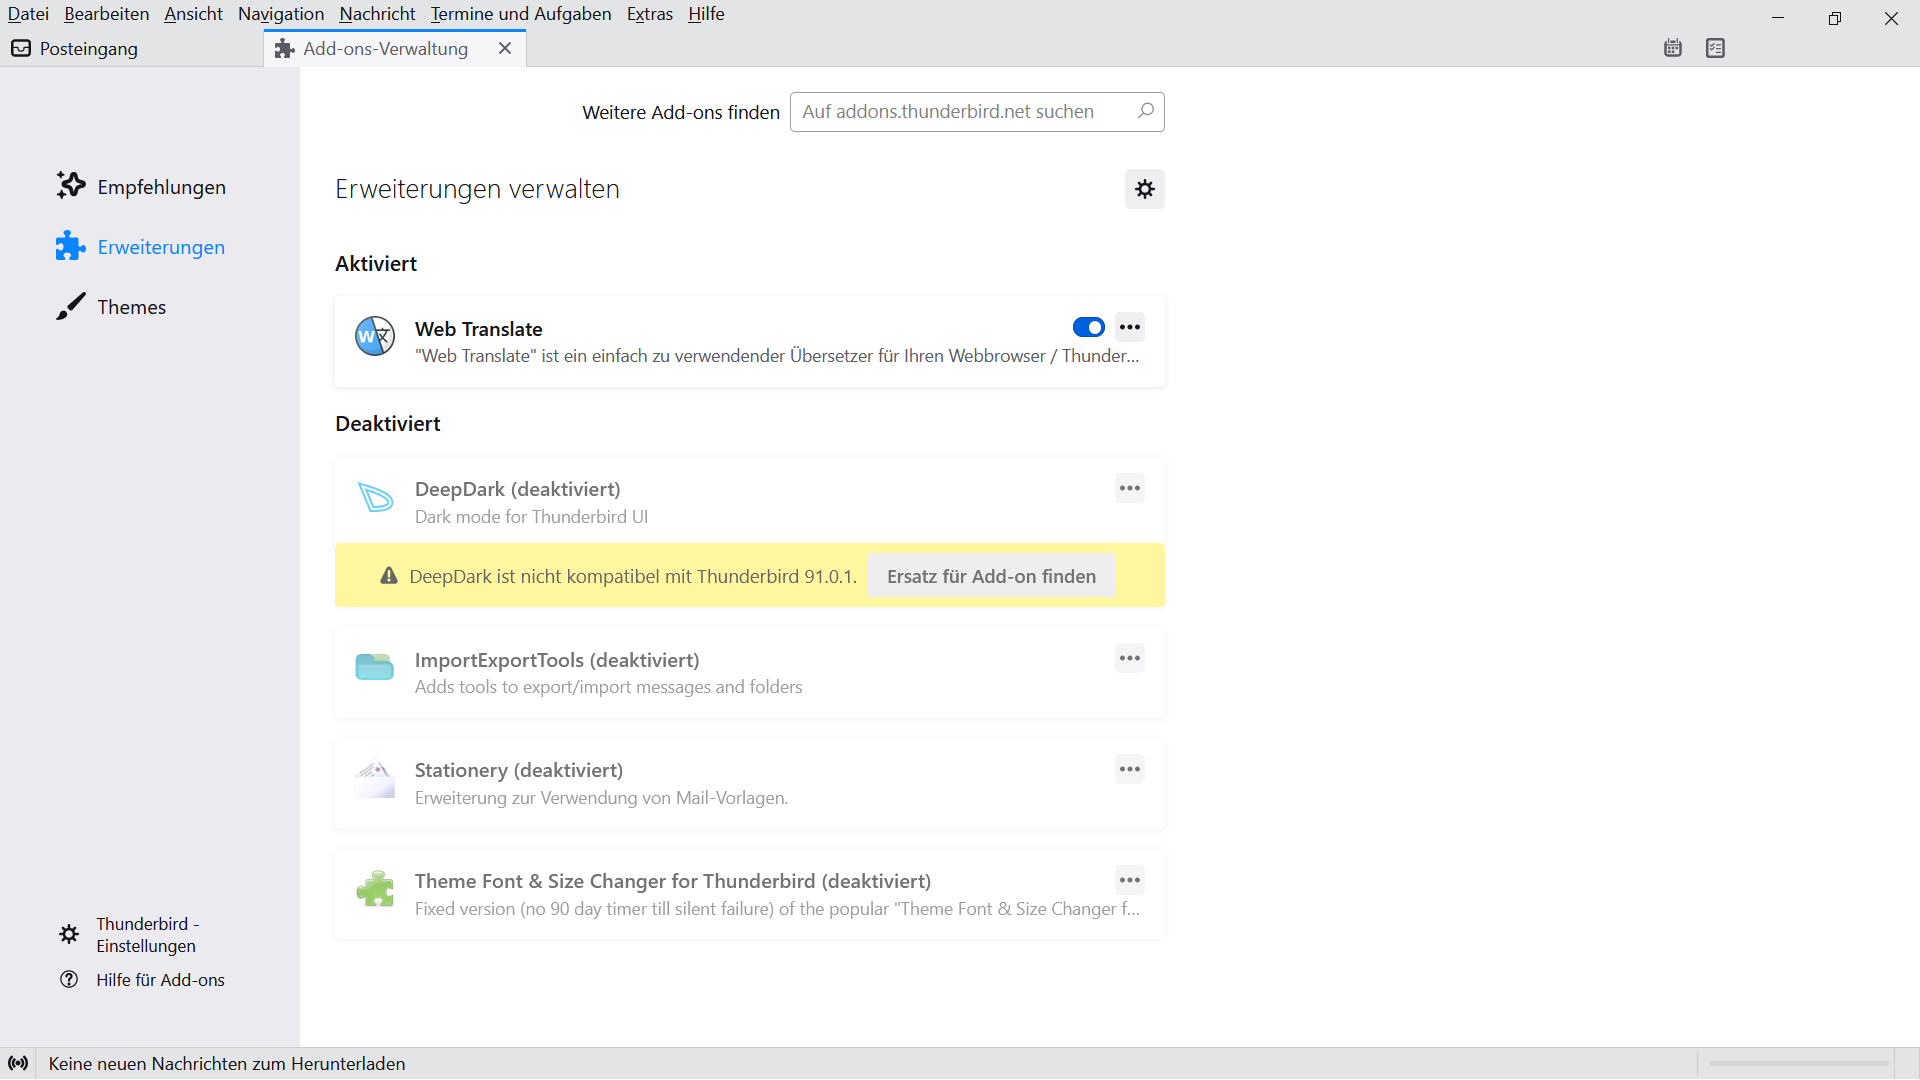This screenshot has width=1920, height=1080.
Task: Disable the Web Translate extension toggle
Action: coord(1088,327)
